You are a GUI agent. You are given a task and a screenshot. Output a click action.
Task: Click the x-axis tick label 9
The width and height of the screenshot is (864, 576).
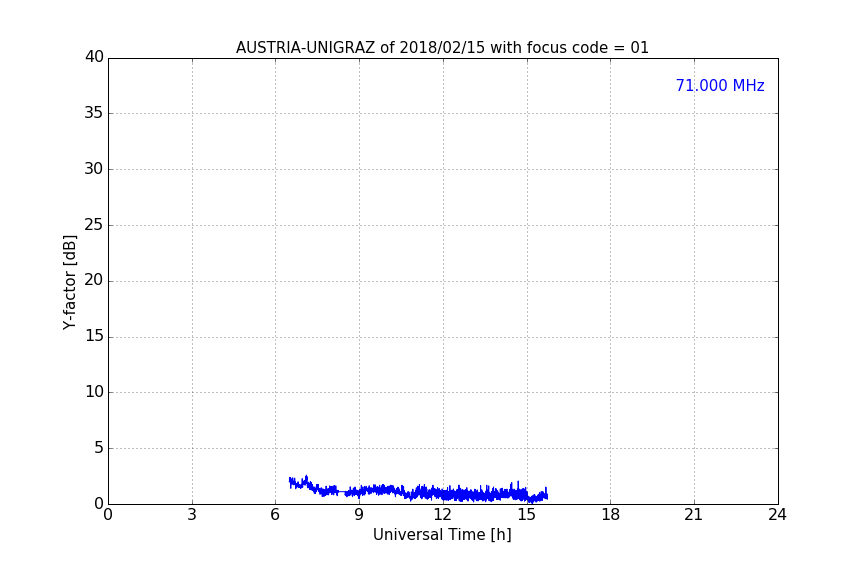point(359,515)
